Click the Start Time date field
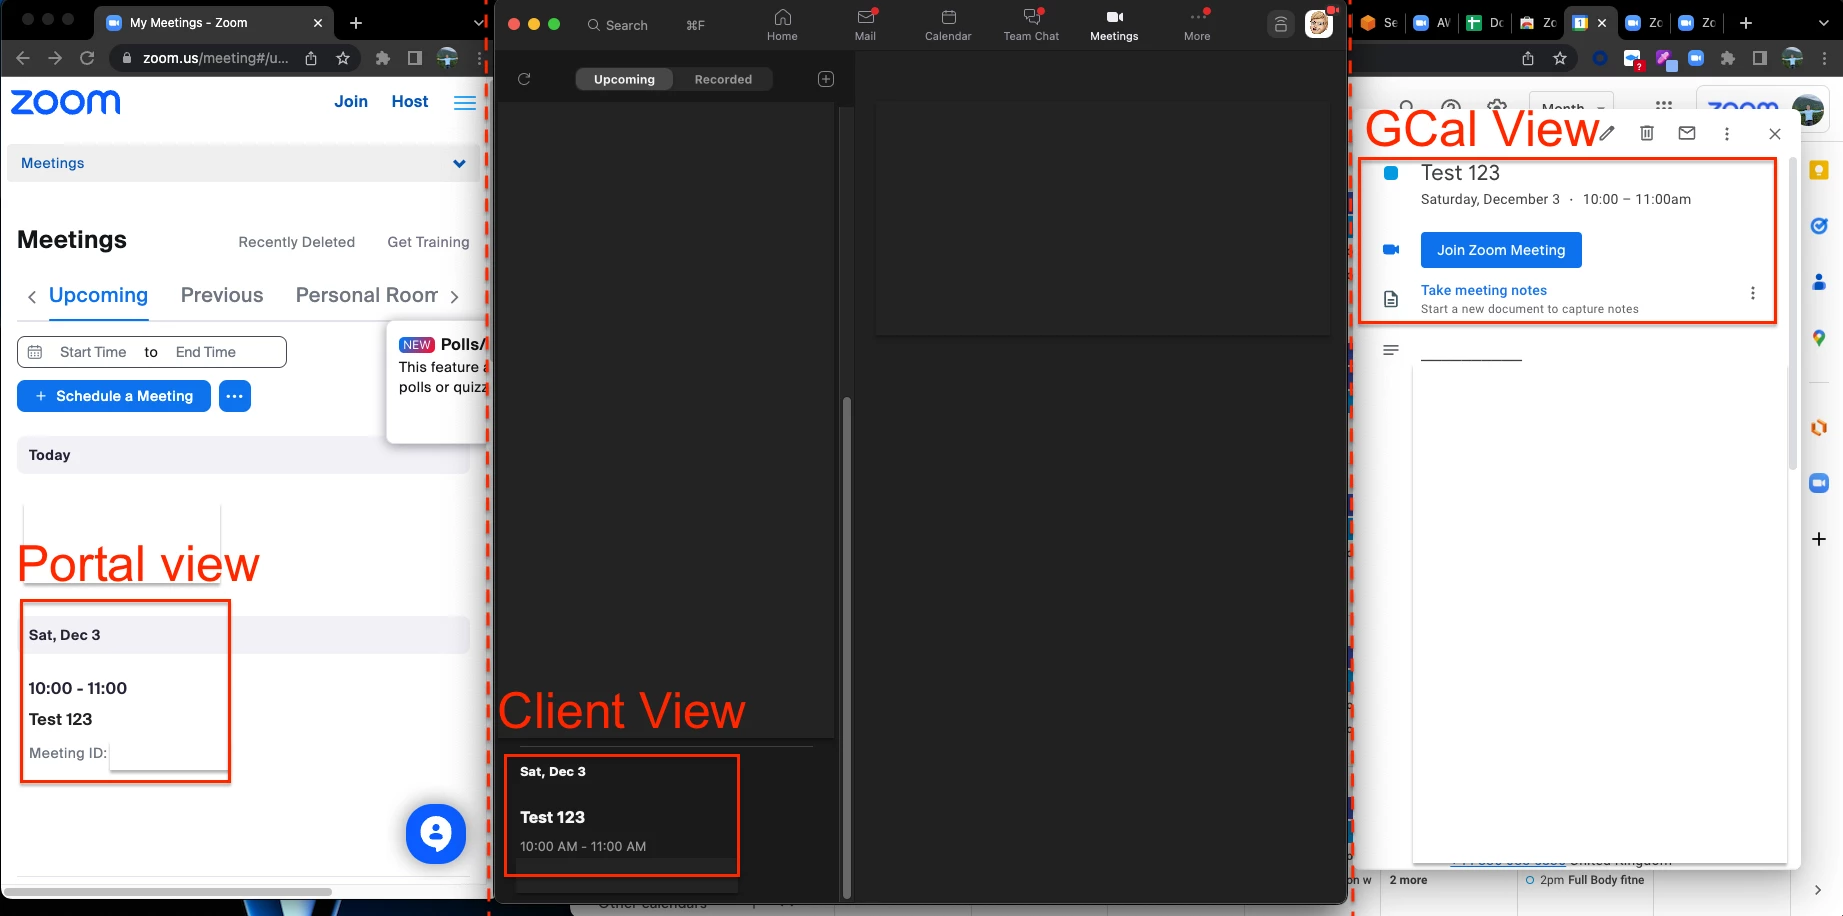Screen dimensions: 1843x916 (92, 352)
